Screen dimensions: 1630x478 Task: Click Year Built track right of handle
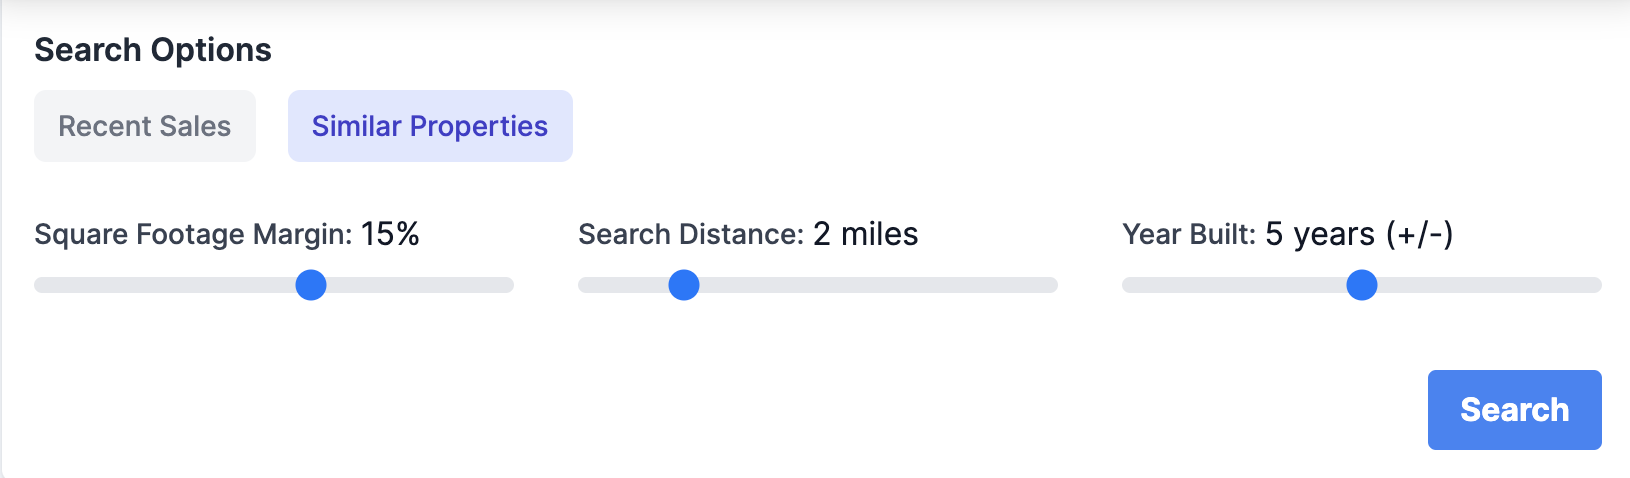click(x=1490, y=285)
